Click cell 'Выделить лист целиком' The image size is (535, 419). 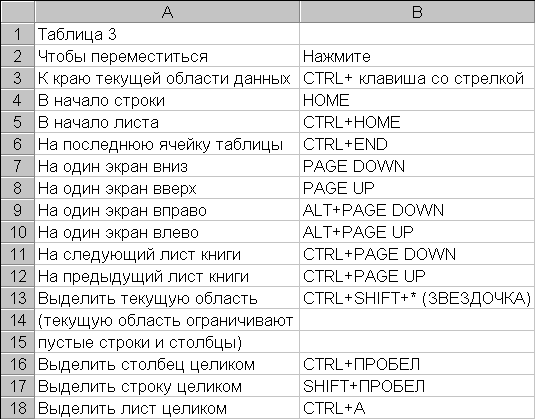click(x=167, y=408)
